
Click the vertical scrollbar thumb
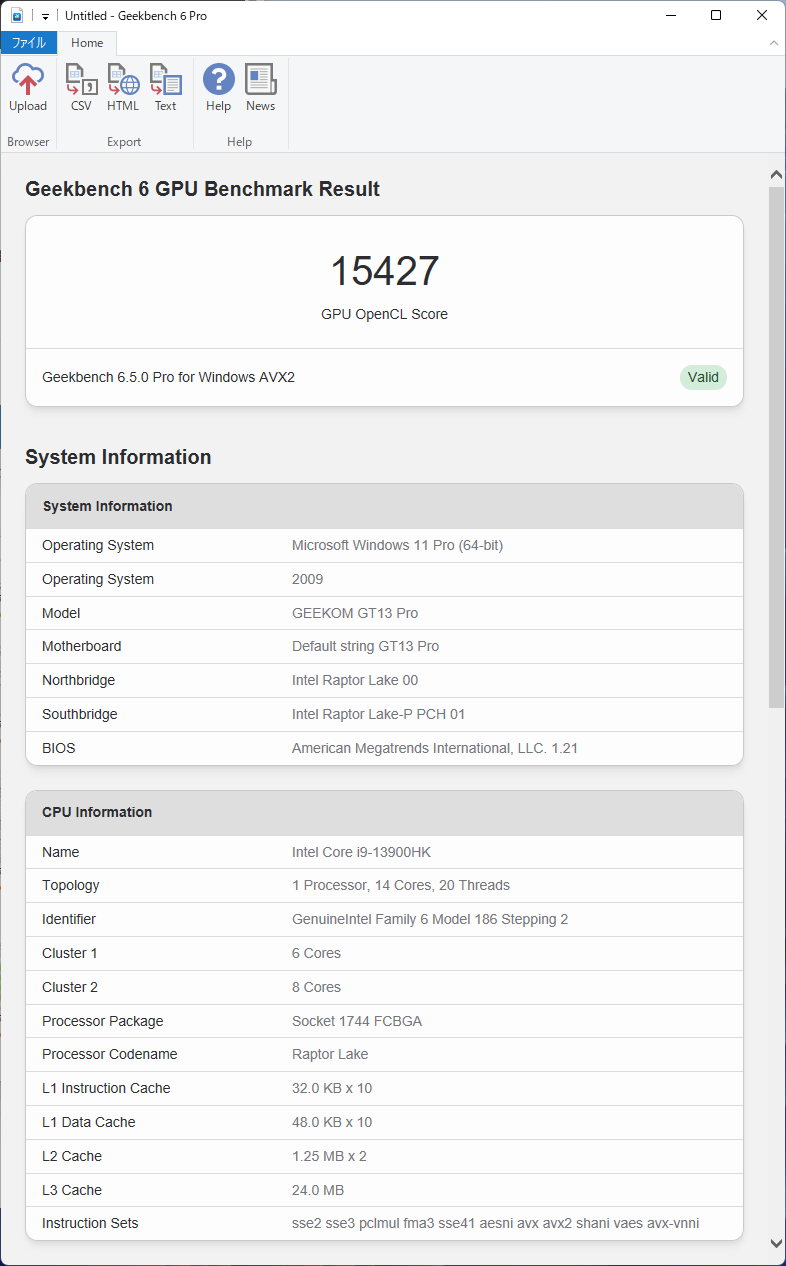click(776, 445)
